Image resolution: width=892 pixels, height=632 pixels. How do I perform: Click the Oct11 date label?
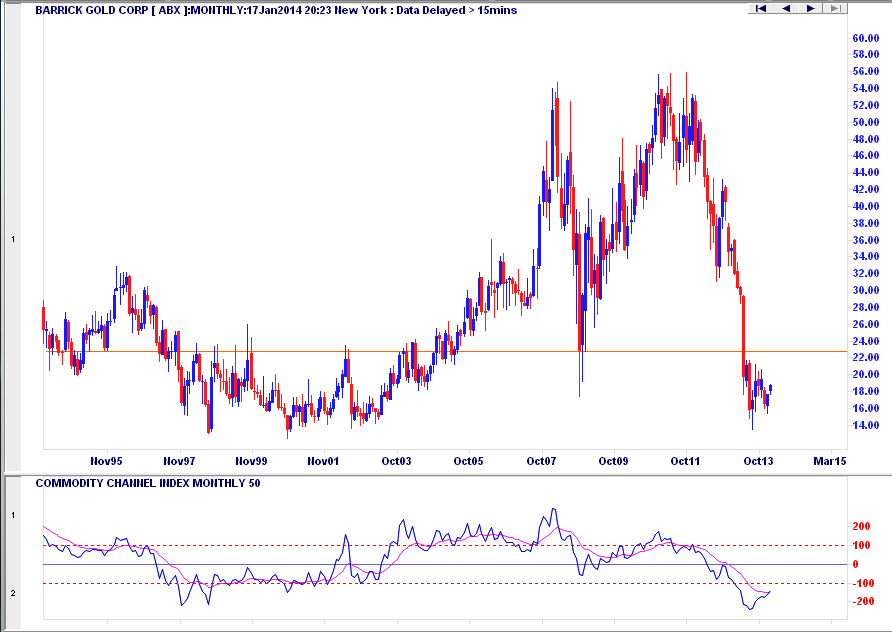tap(685, 461)
